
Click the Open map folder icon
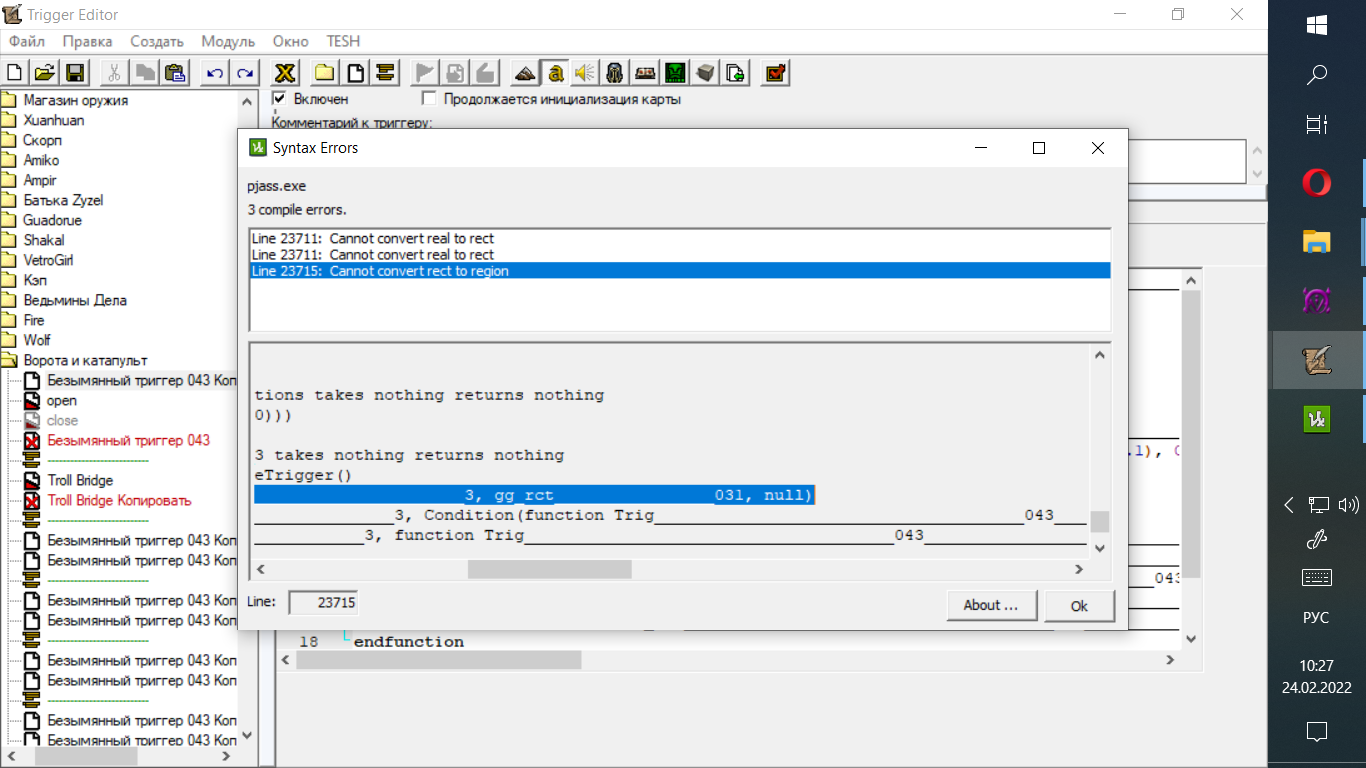[44, 72]
